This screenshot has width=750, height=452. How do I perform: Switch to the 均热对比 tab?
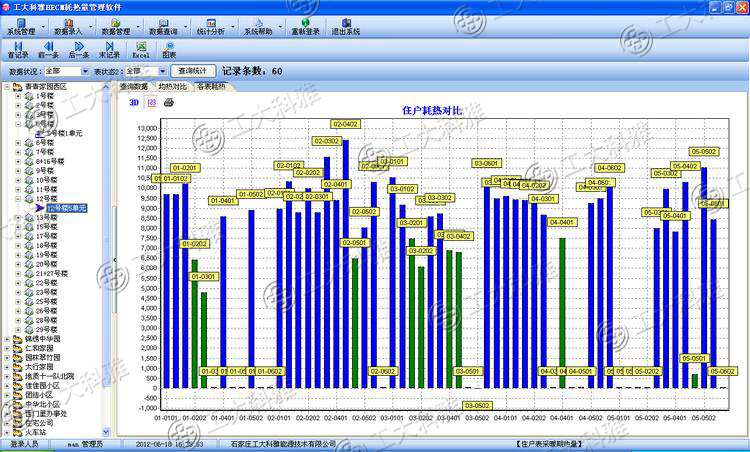coord(172,87)
